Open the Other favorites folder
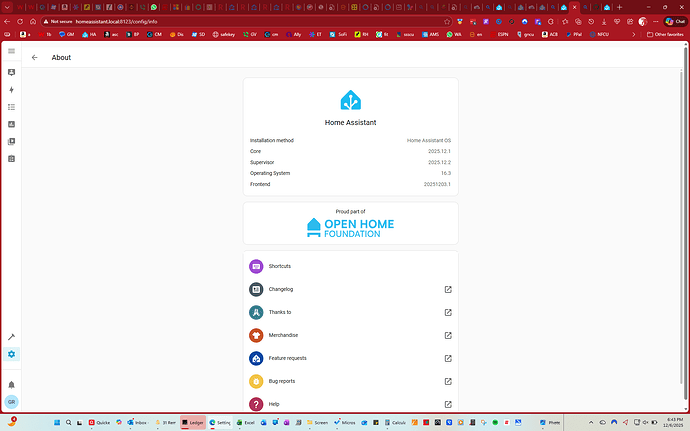 [665, 34]
